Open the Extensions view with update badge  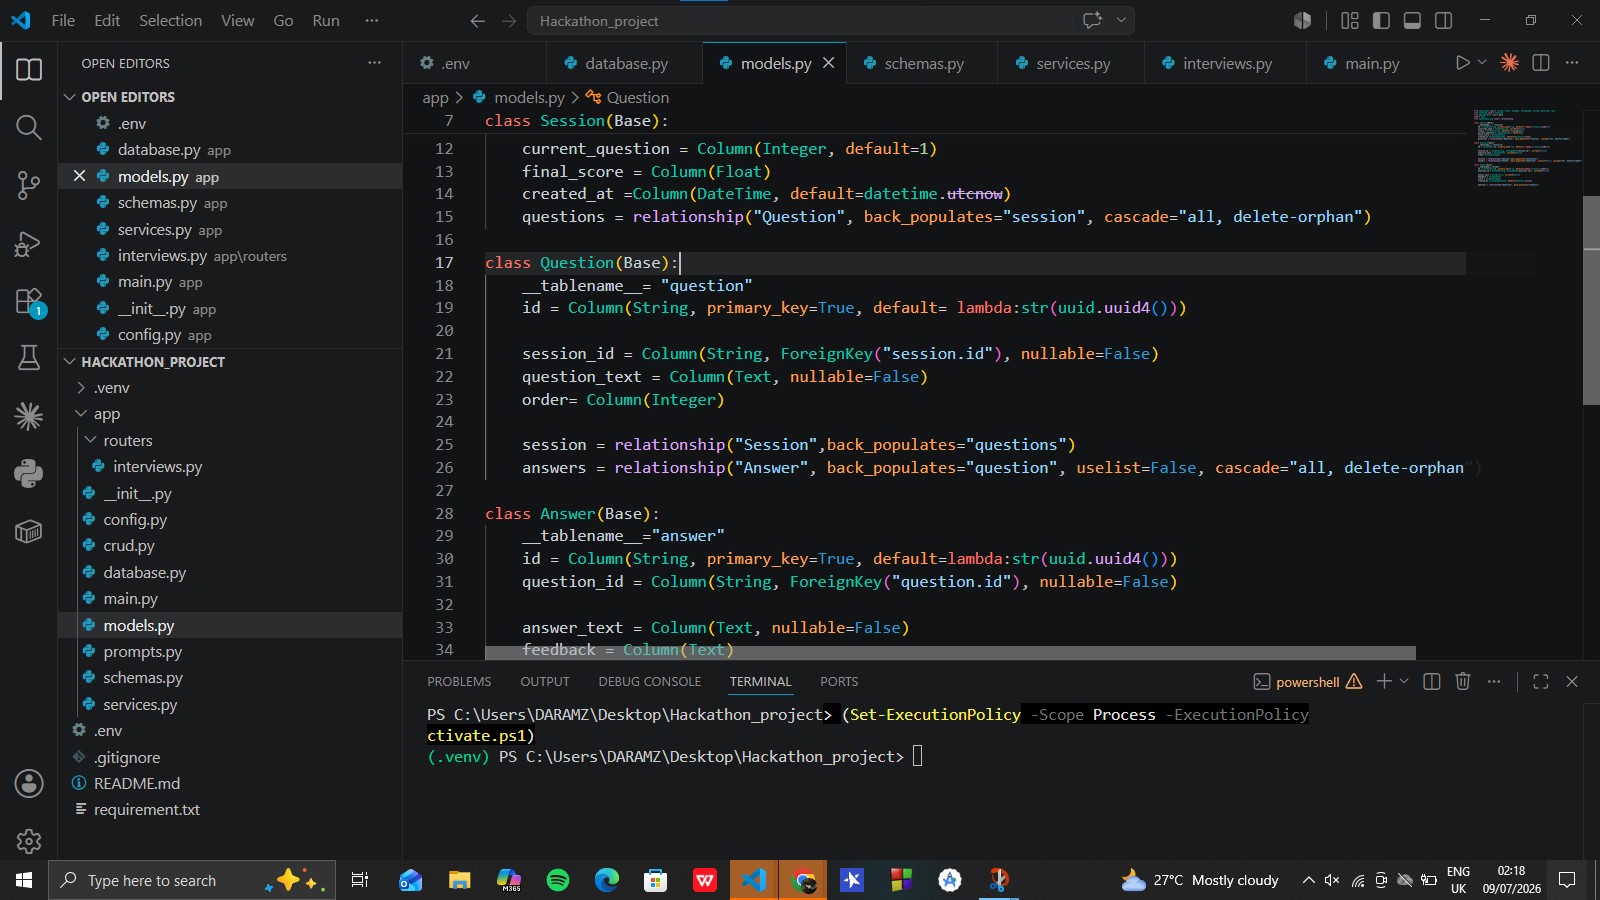(29, 301)
